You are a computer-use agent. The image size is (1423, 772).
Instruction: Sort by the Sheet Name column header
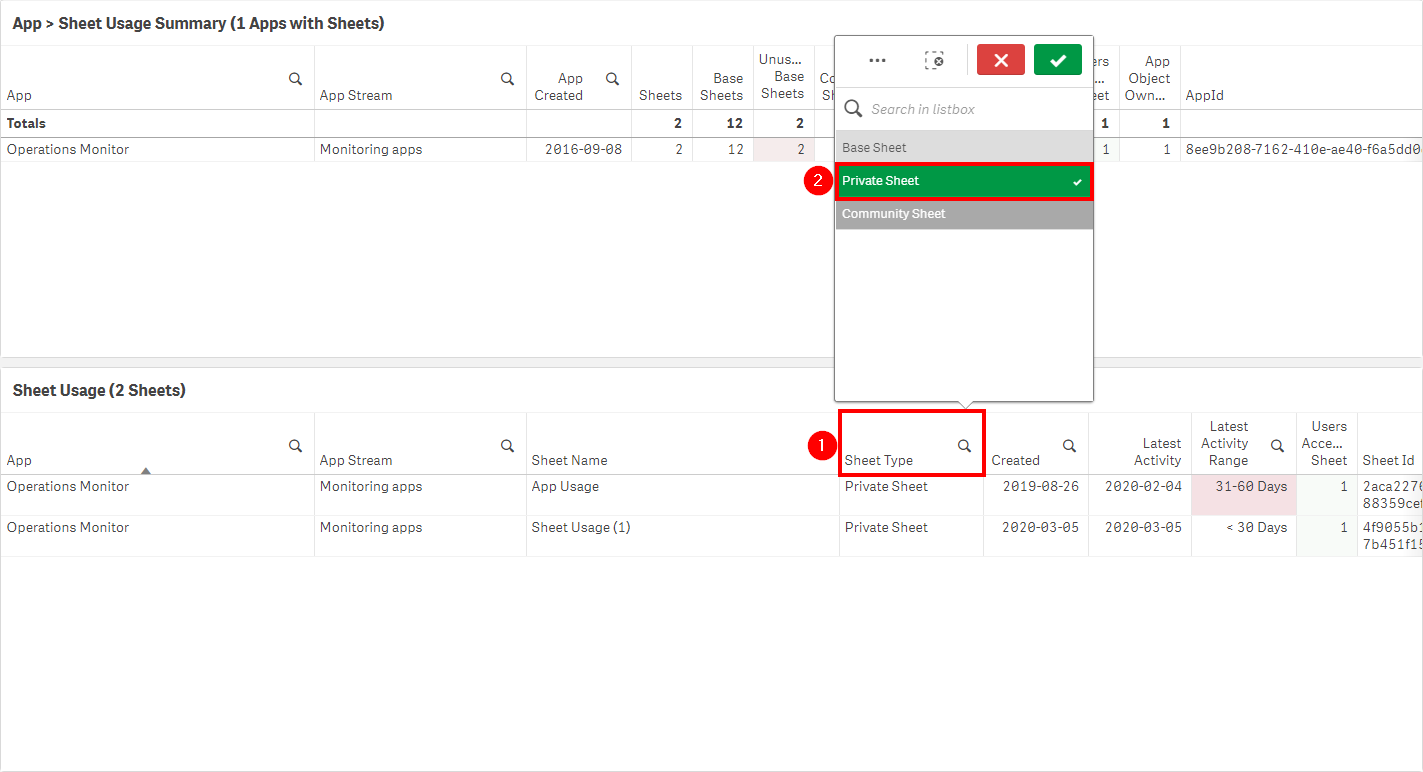pos(570,460)
